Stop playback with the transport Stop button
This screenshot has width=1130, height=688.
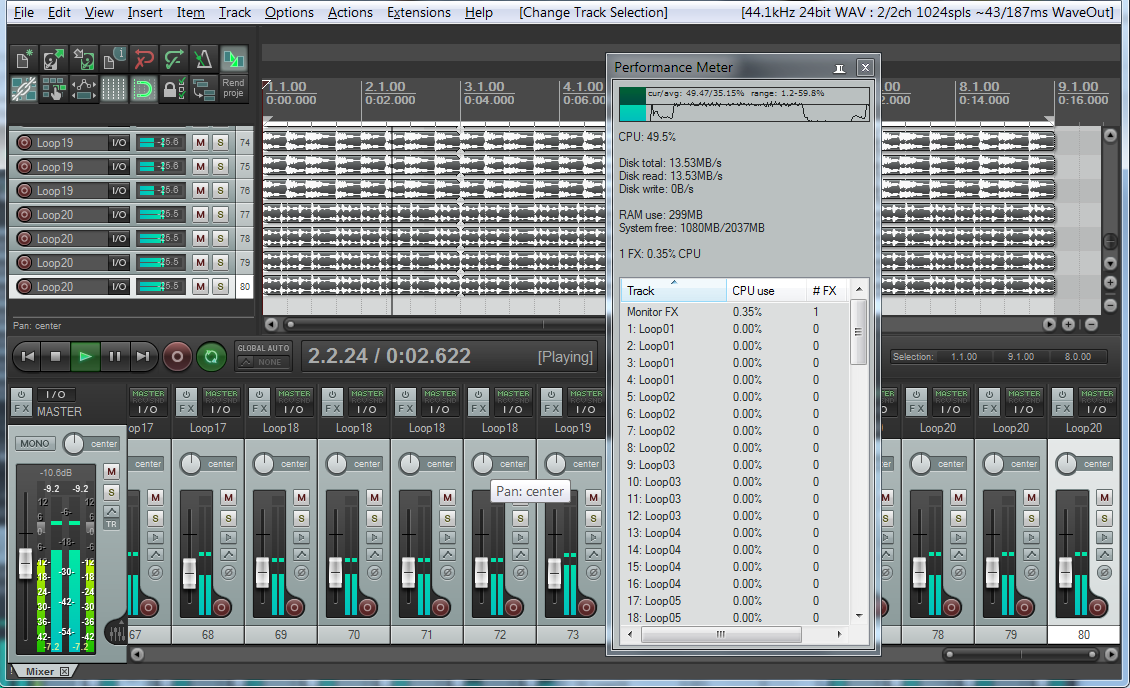(56, 356)
